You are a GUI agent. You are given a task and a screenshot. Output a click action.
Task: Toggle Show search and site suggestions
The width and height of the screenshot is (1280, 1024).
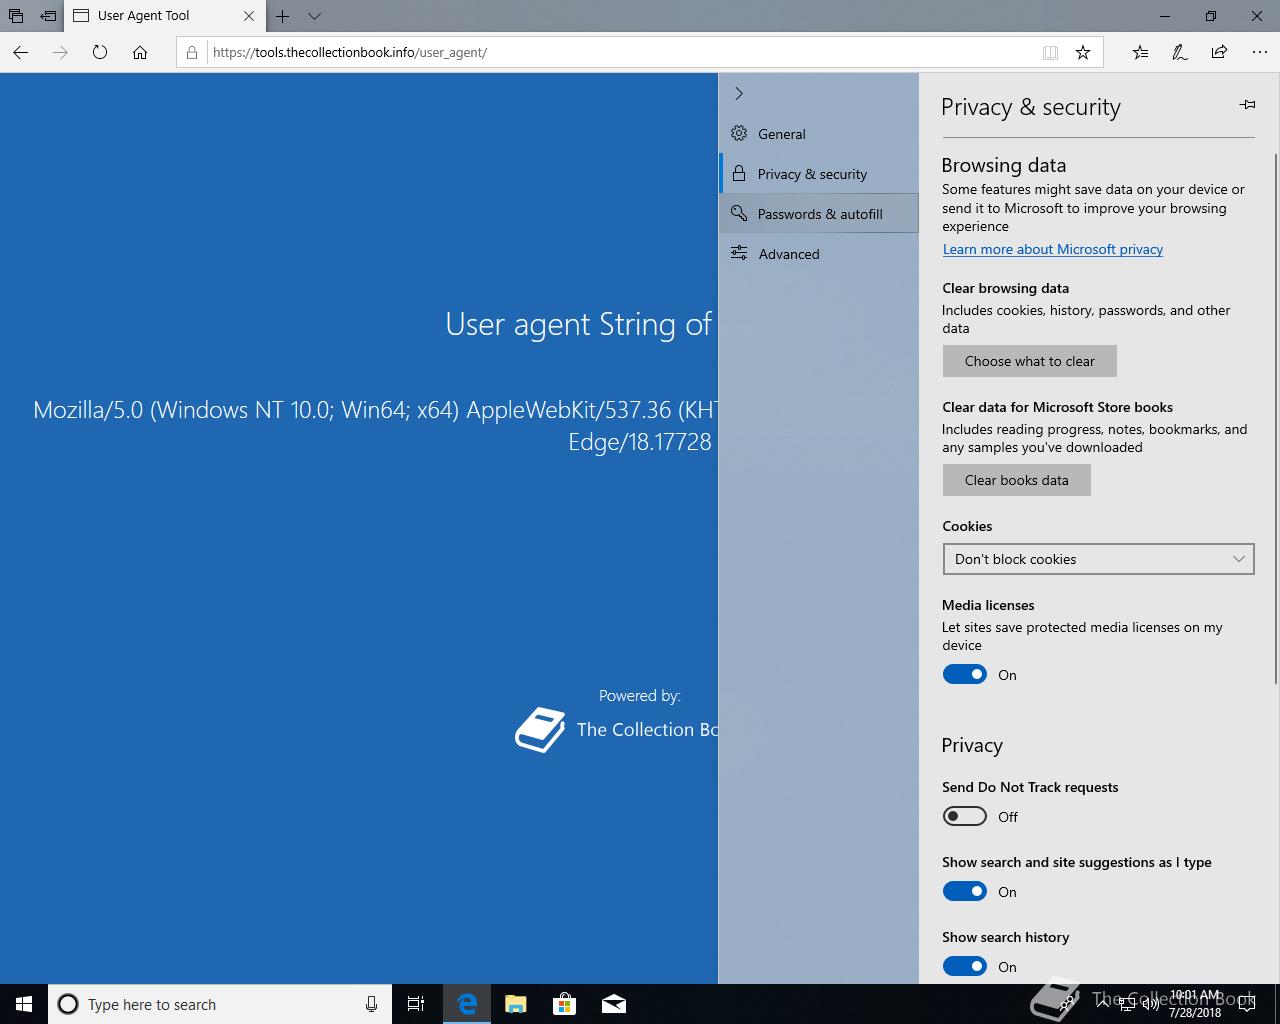(965, 892)
